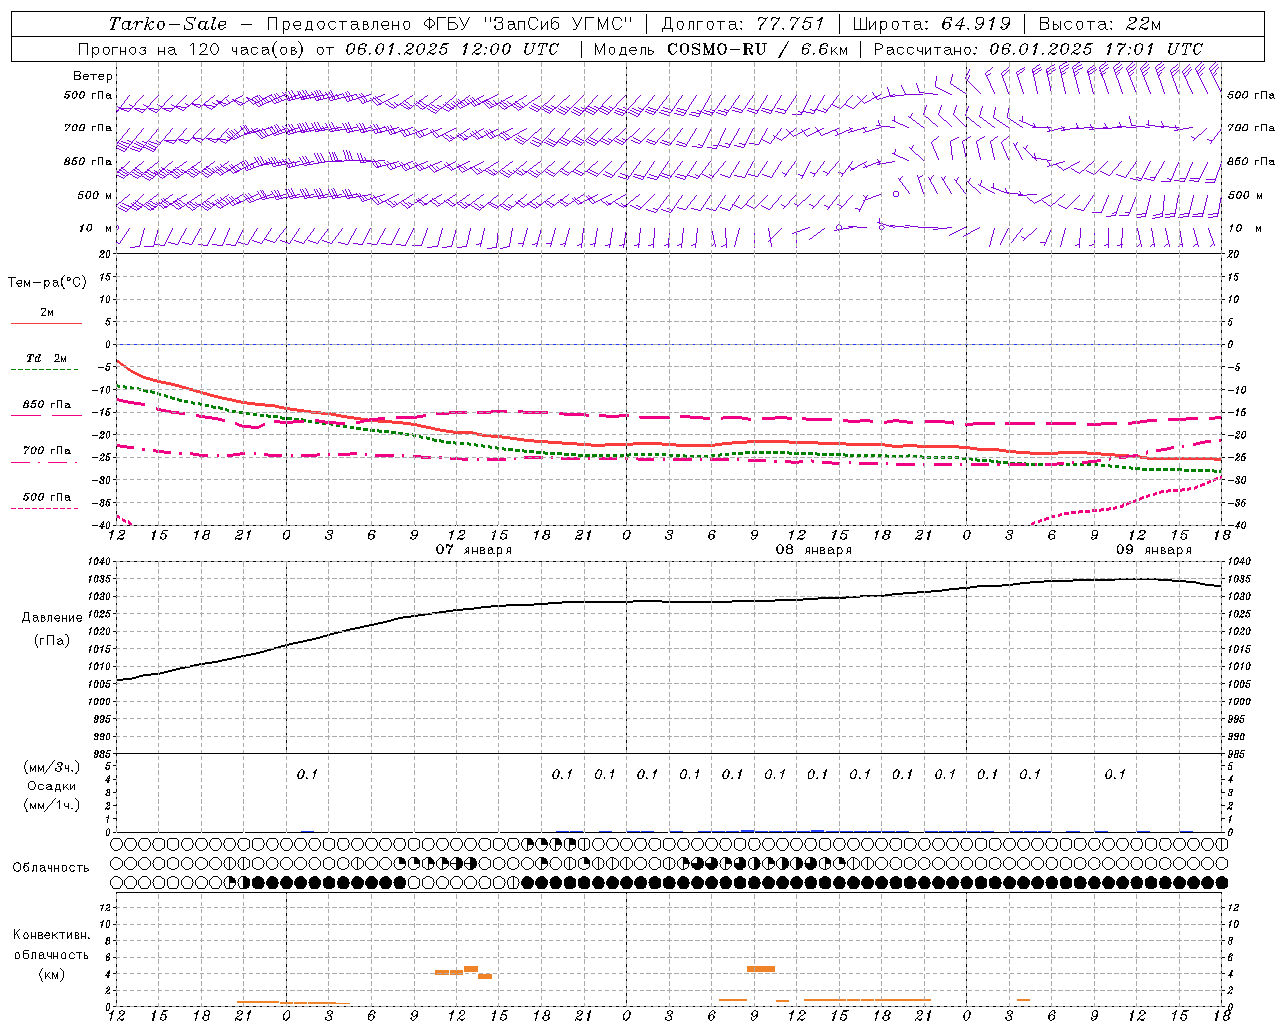This screenshot has height=1024, width=1280.
Task: Click the Давление axis label
Action: click(52, 618)
